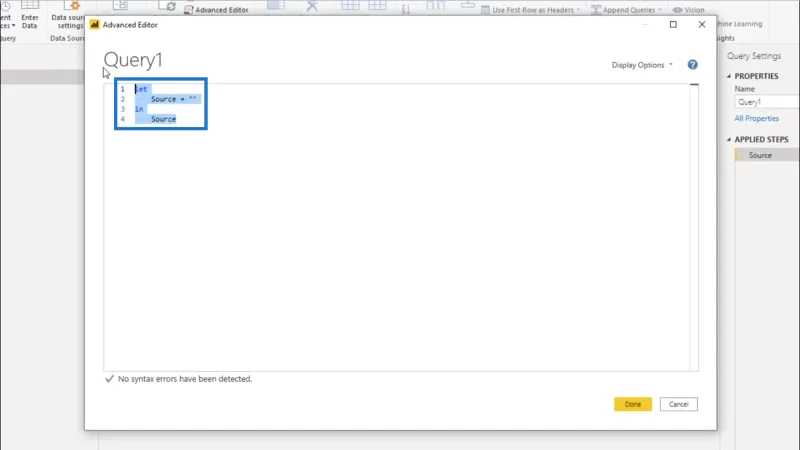Collapse the PROPERTIES section in Query Settings
Image resolution: width=800 pixels, height=450 pixels.
point(729,76)
